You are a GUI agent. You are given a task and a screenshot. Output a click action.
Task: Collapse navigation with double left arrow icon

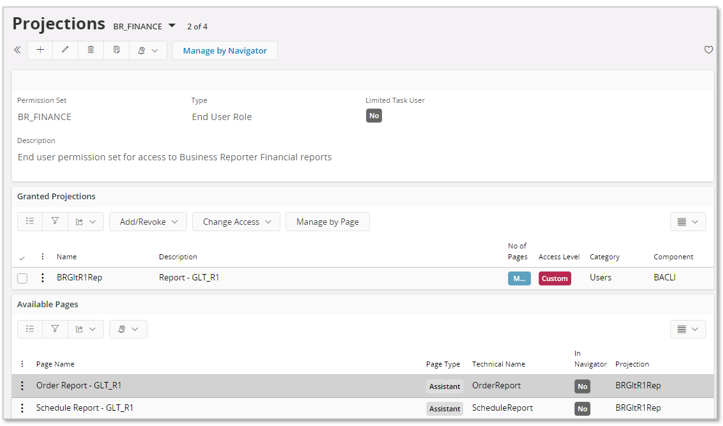[17, 50]
